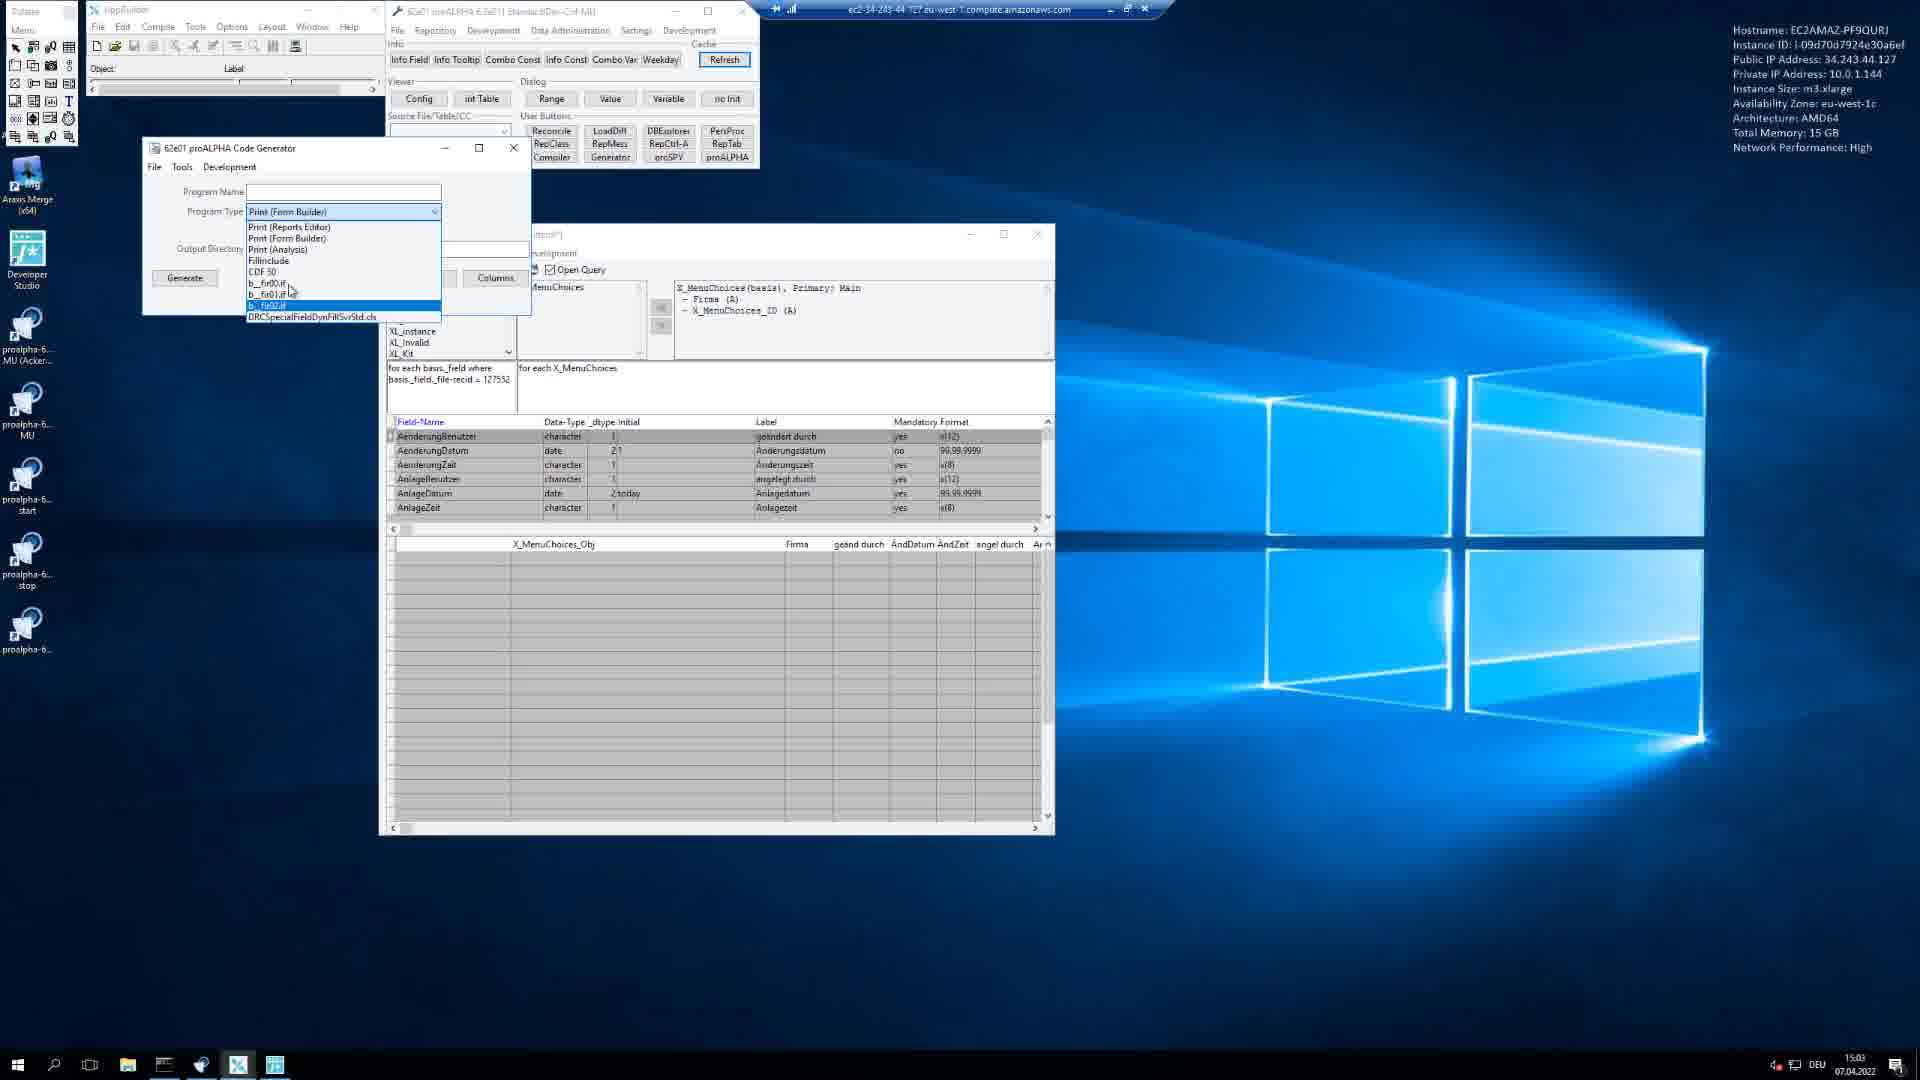Viewport: 1920px width, 1080px height.
Task: Click the last icon in AppBuilder toolbar
Action: tap(295, 46)
